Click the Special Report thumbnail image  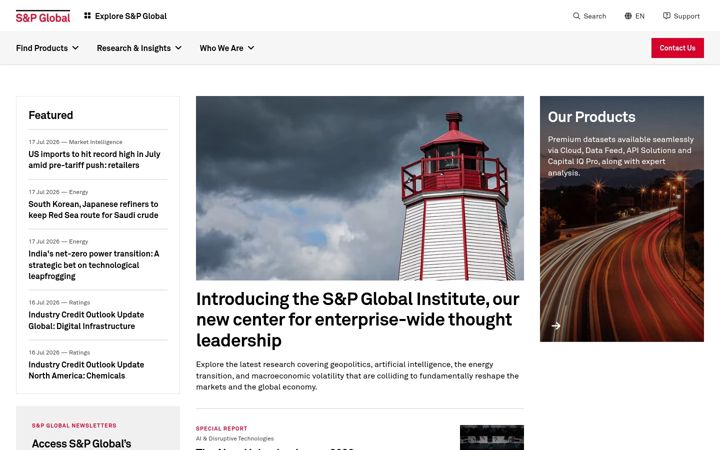click(492, 437)
